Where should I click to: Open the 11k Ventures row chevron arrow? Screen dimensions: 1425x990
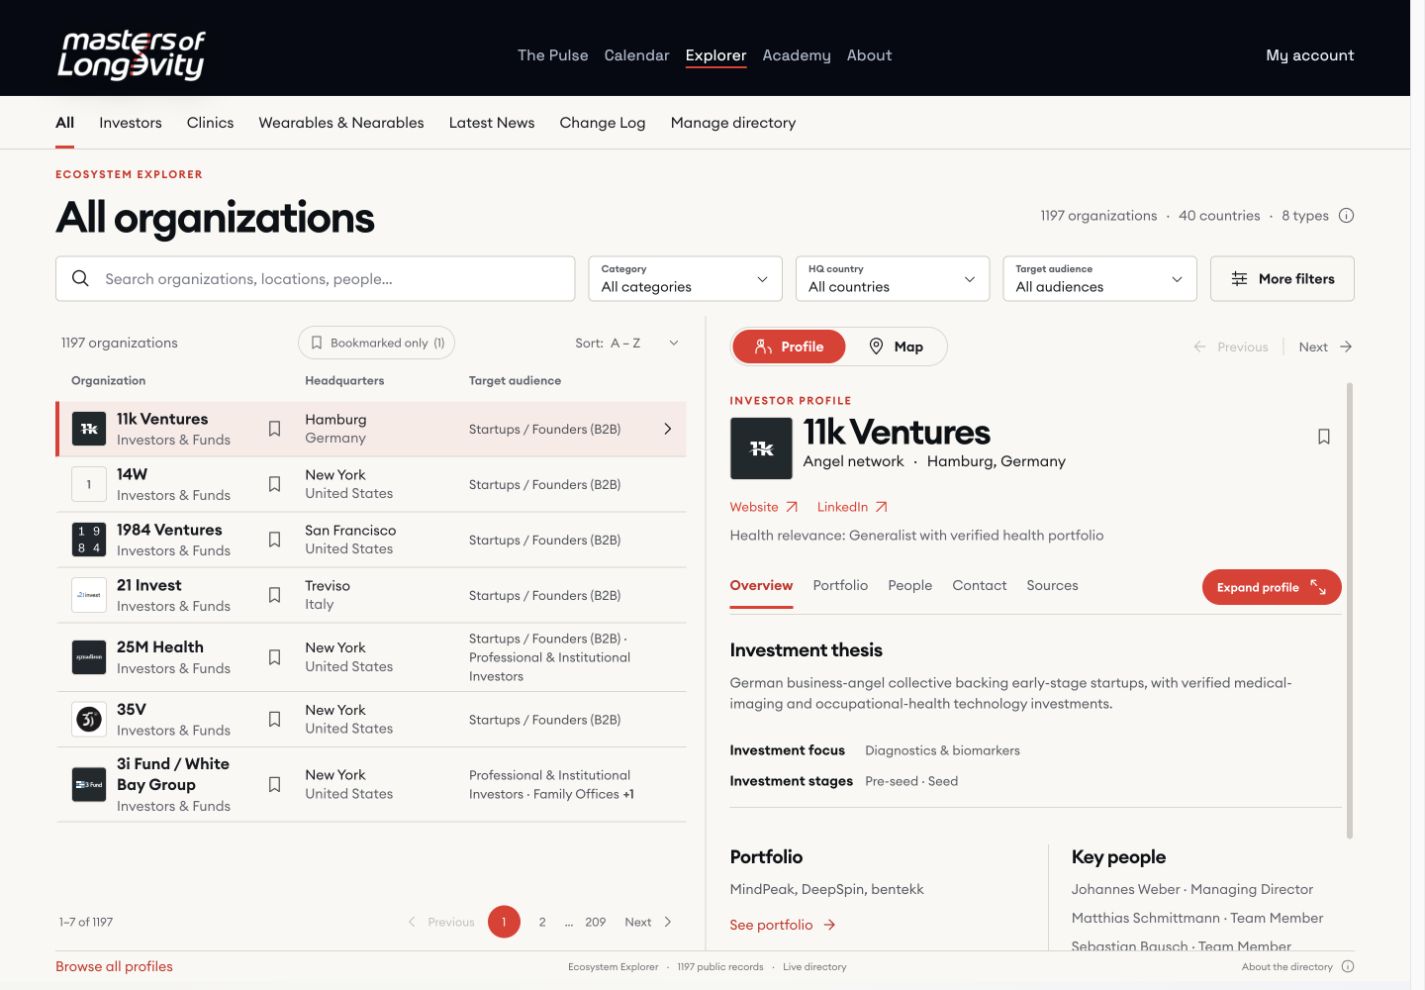668,429
